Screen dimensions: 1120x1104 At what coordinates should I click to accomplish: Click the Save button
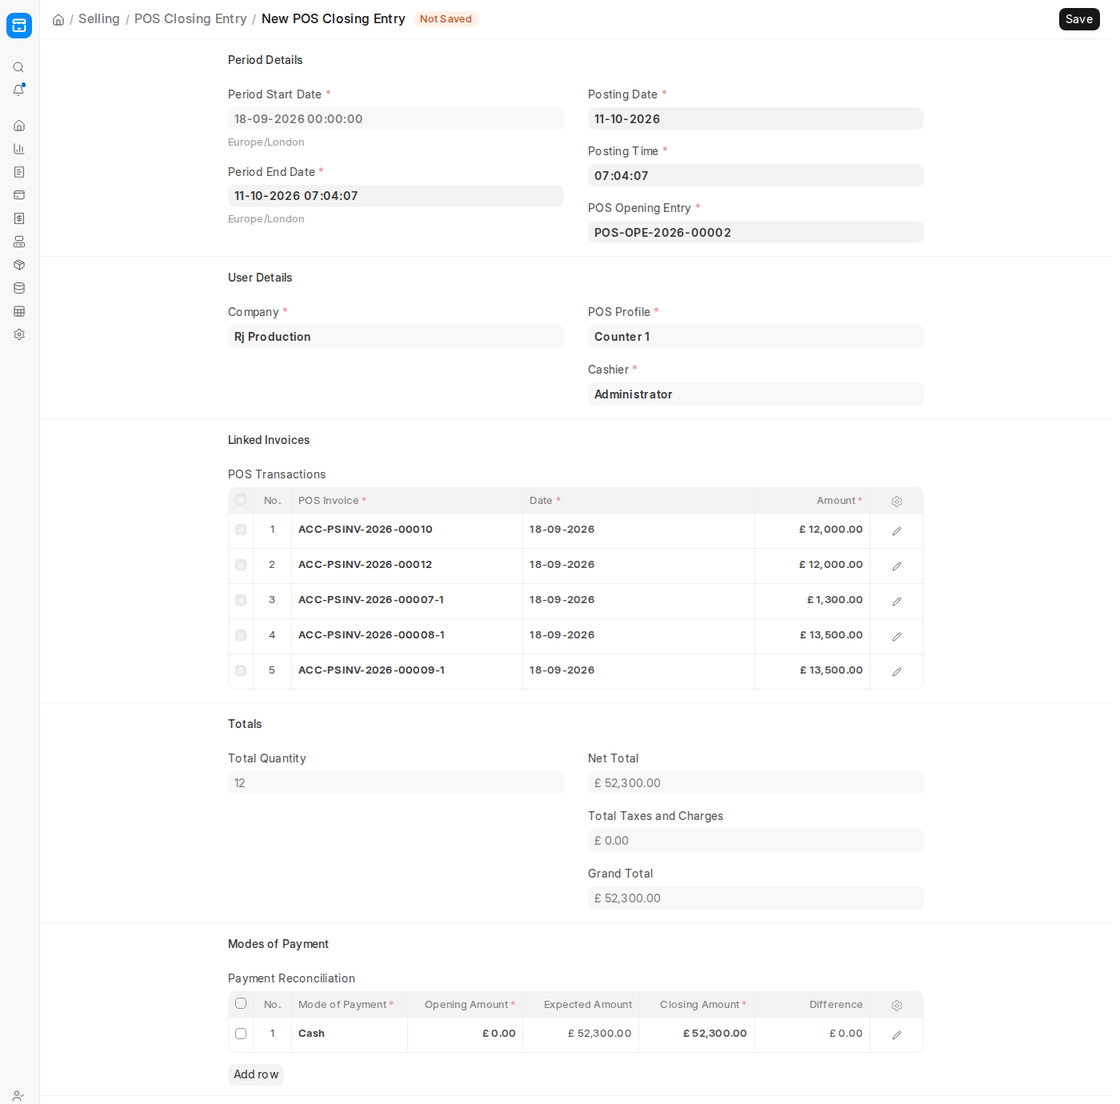pos(1079,19)
